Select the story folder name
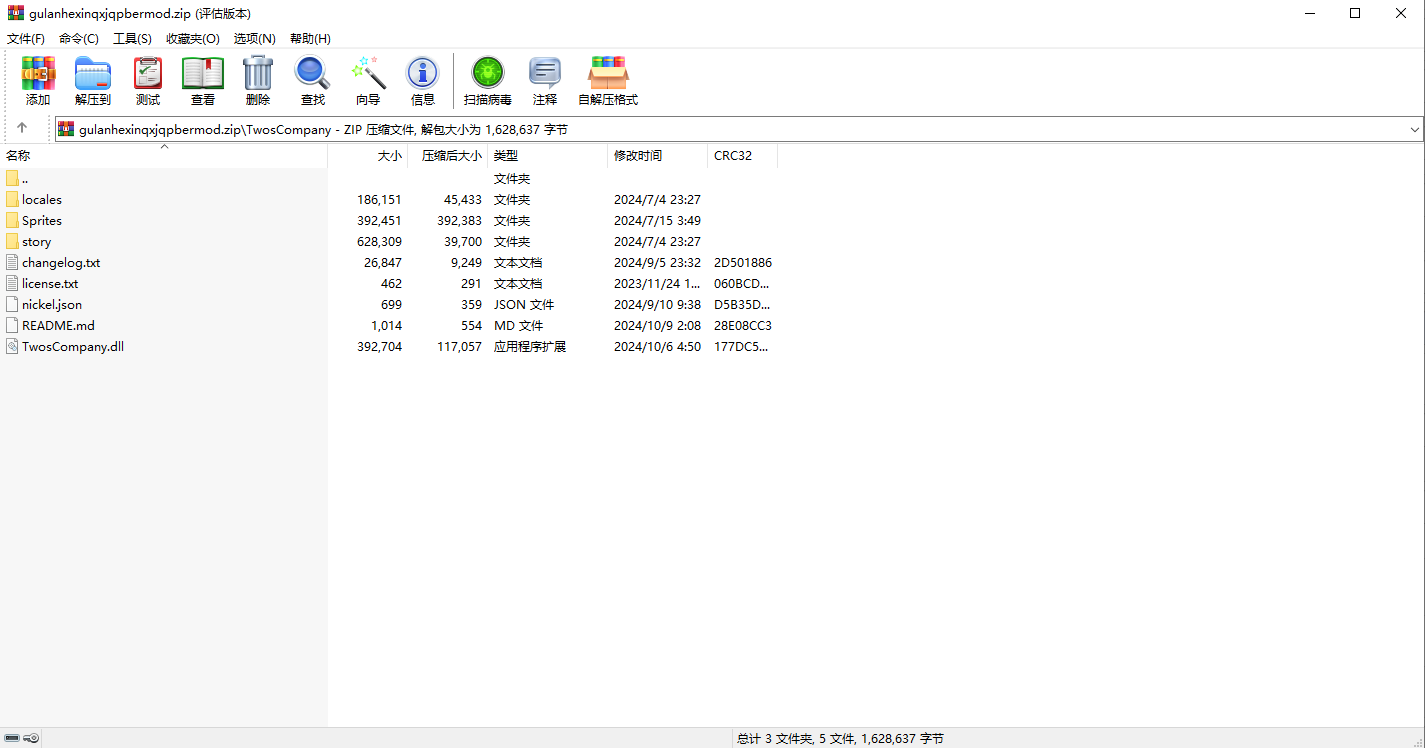 point(36,241)
